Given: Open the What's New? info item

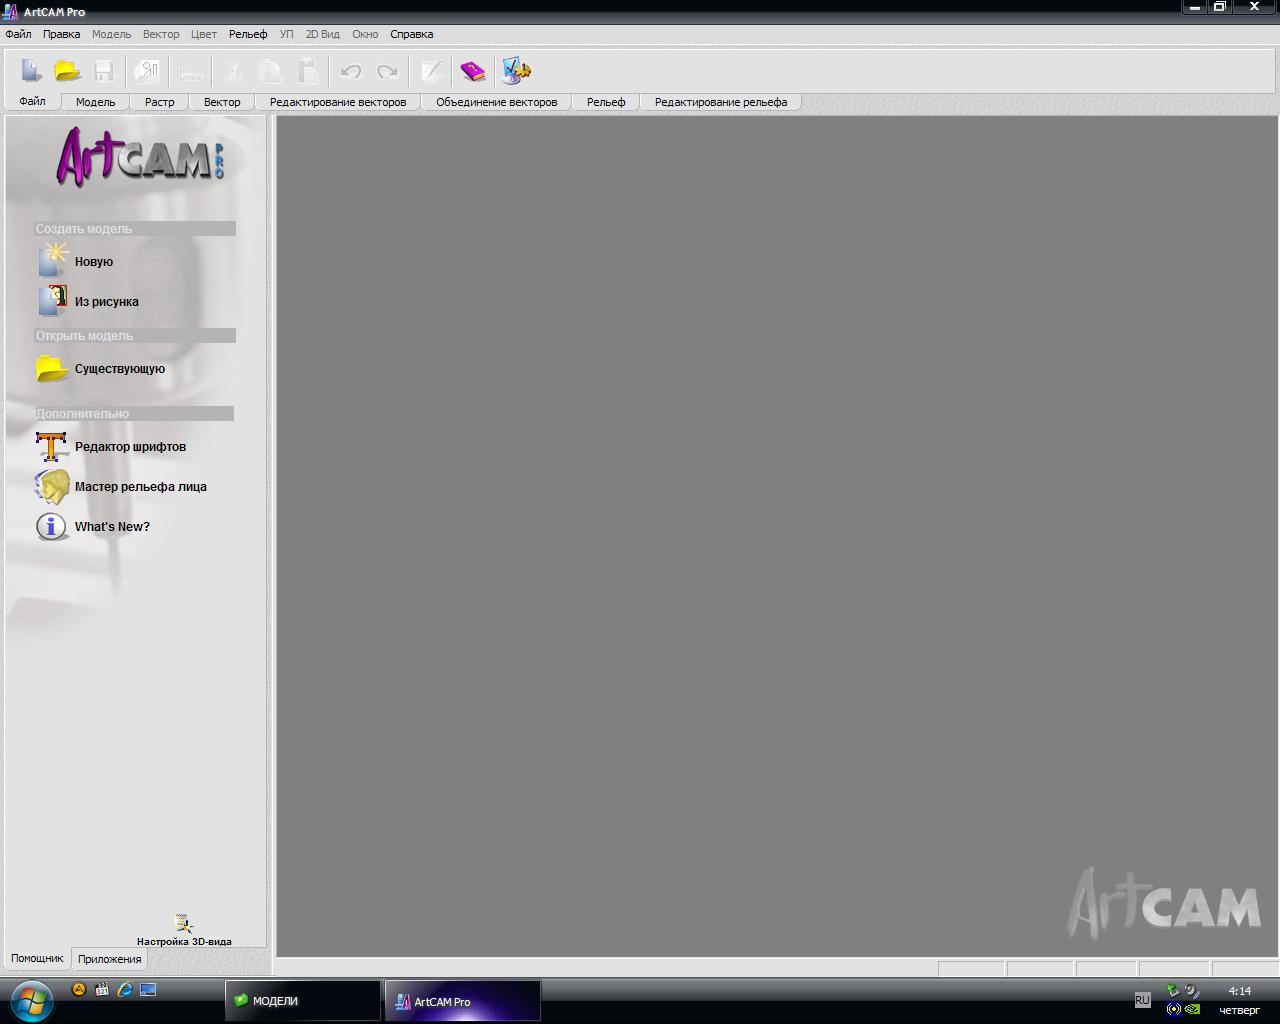Looking at the screenshot, I should pos(52,527).
